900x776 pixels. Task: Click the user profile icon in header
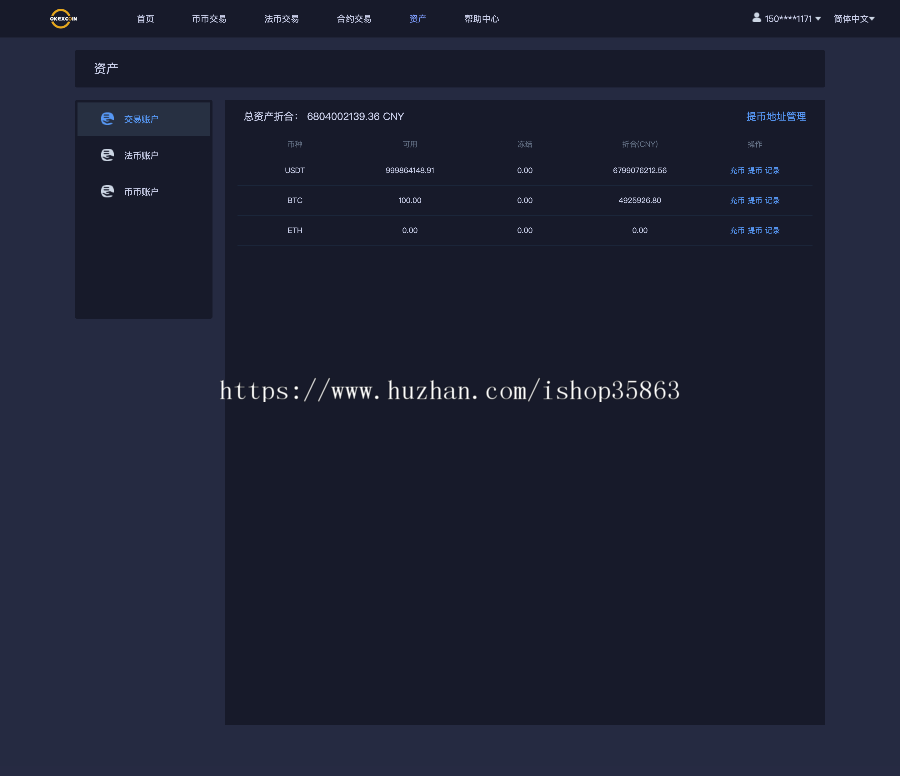pyautogui.click(x=756, y=18)
